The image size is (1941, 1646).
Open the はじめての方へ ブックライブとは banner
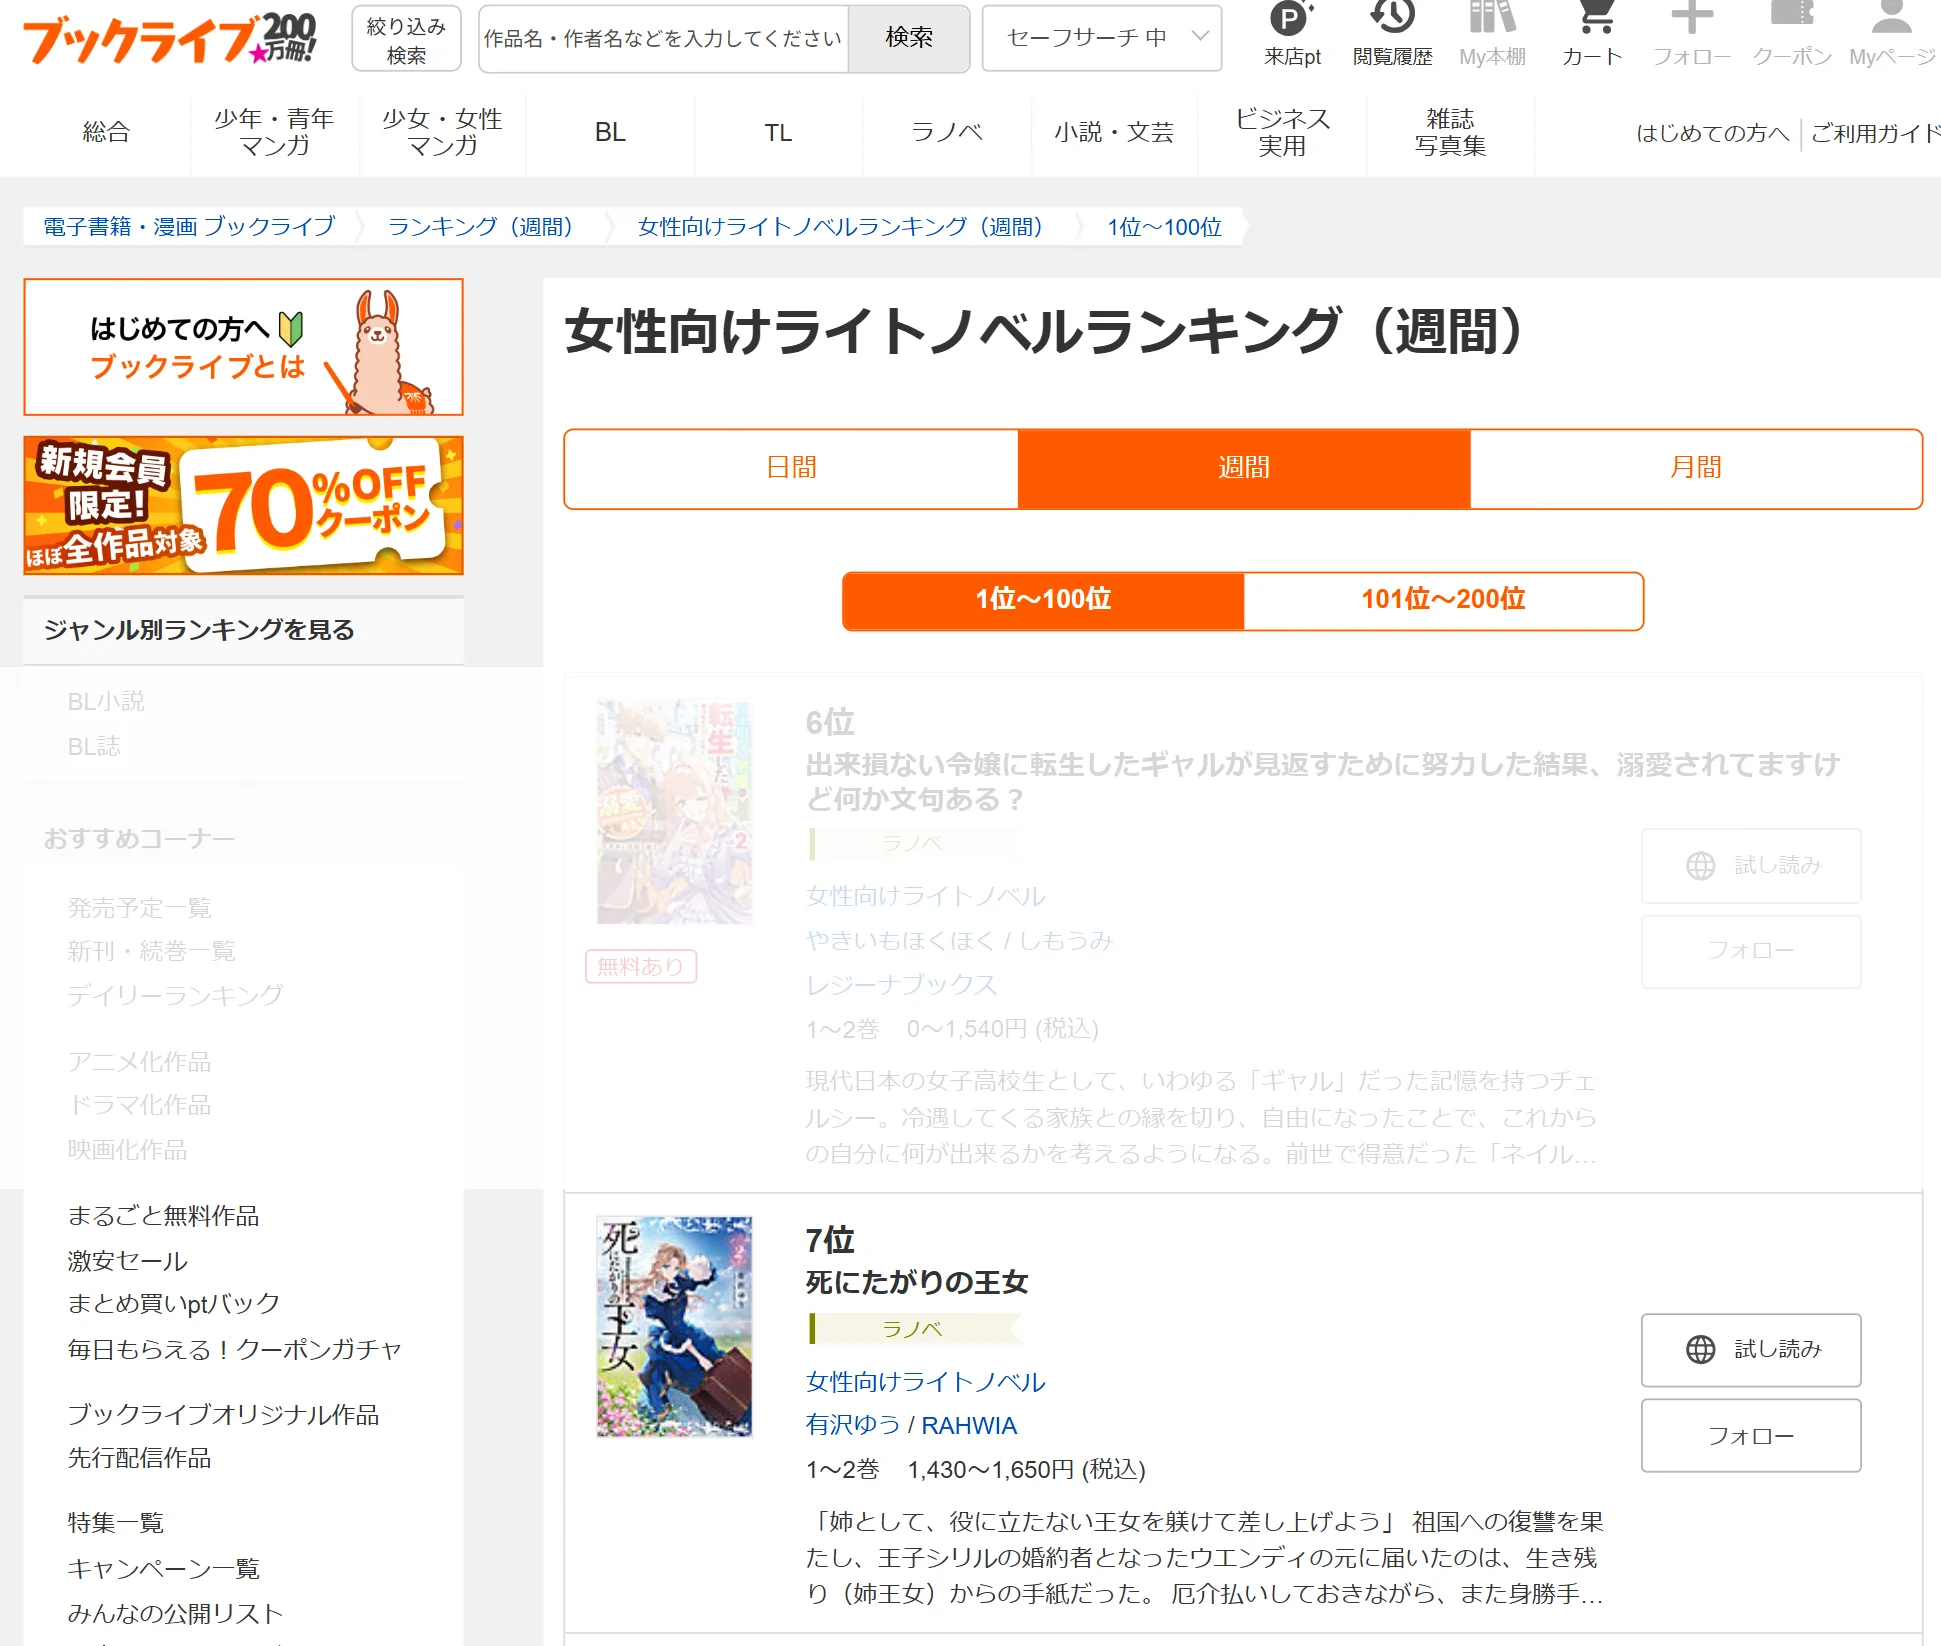[243, 347]
